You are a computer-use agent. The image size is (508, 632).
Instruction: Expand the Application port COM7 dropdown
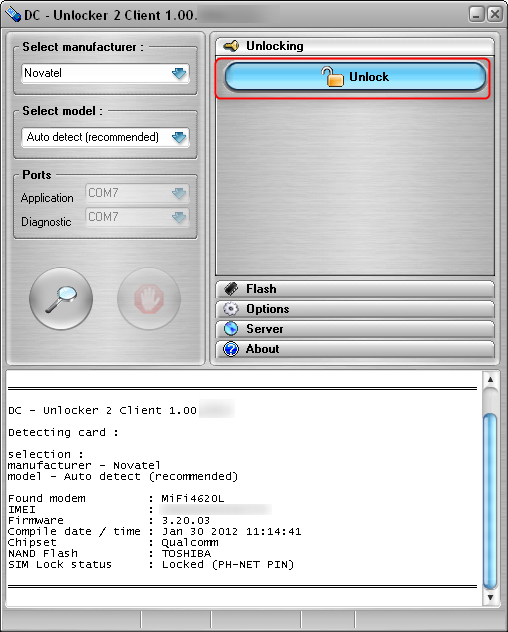tap(137, 193)
